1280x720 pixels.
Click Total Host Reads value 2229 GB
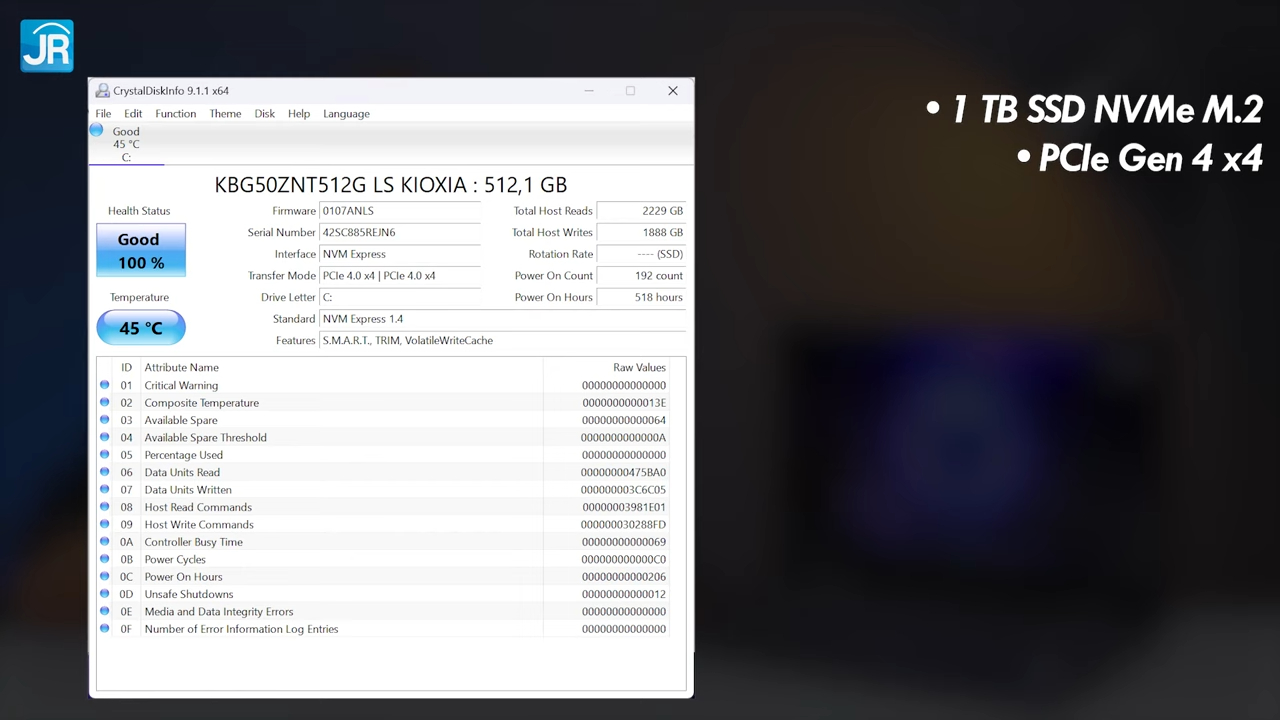click(x=641, y=211)
